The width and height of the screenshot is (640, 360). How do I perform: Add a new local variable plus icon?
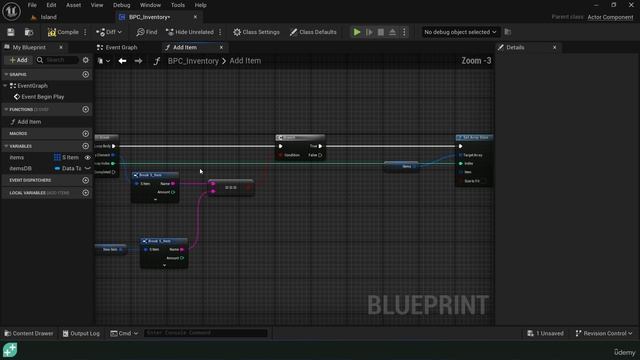pos(85,193)
